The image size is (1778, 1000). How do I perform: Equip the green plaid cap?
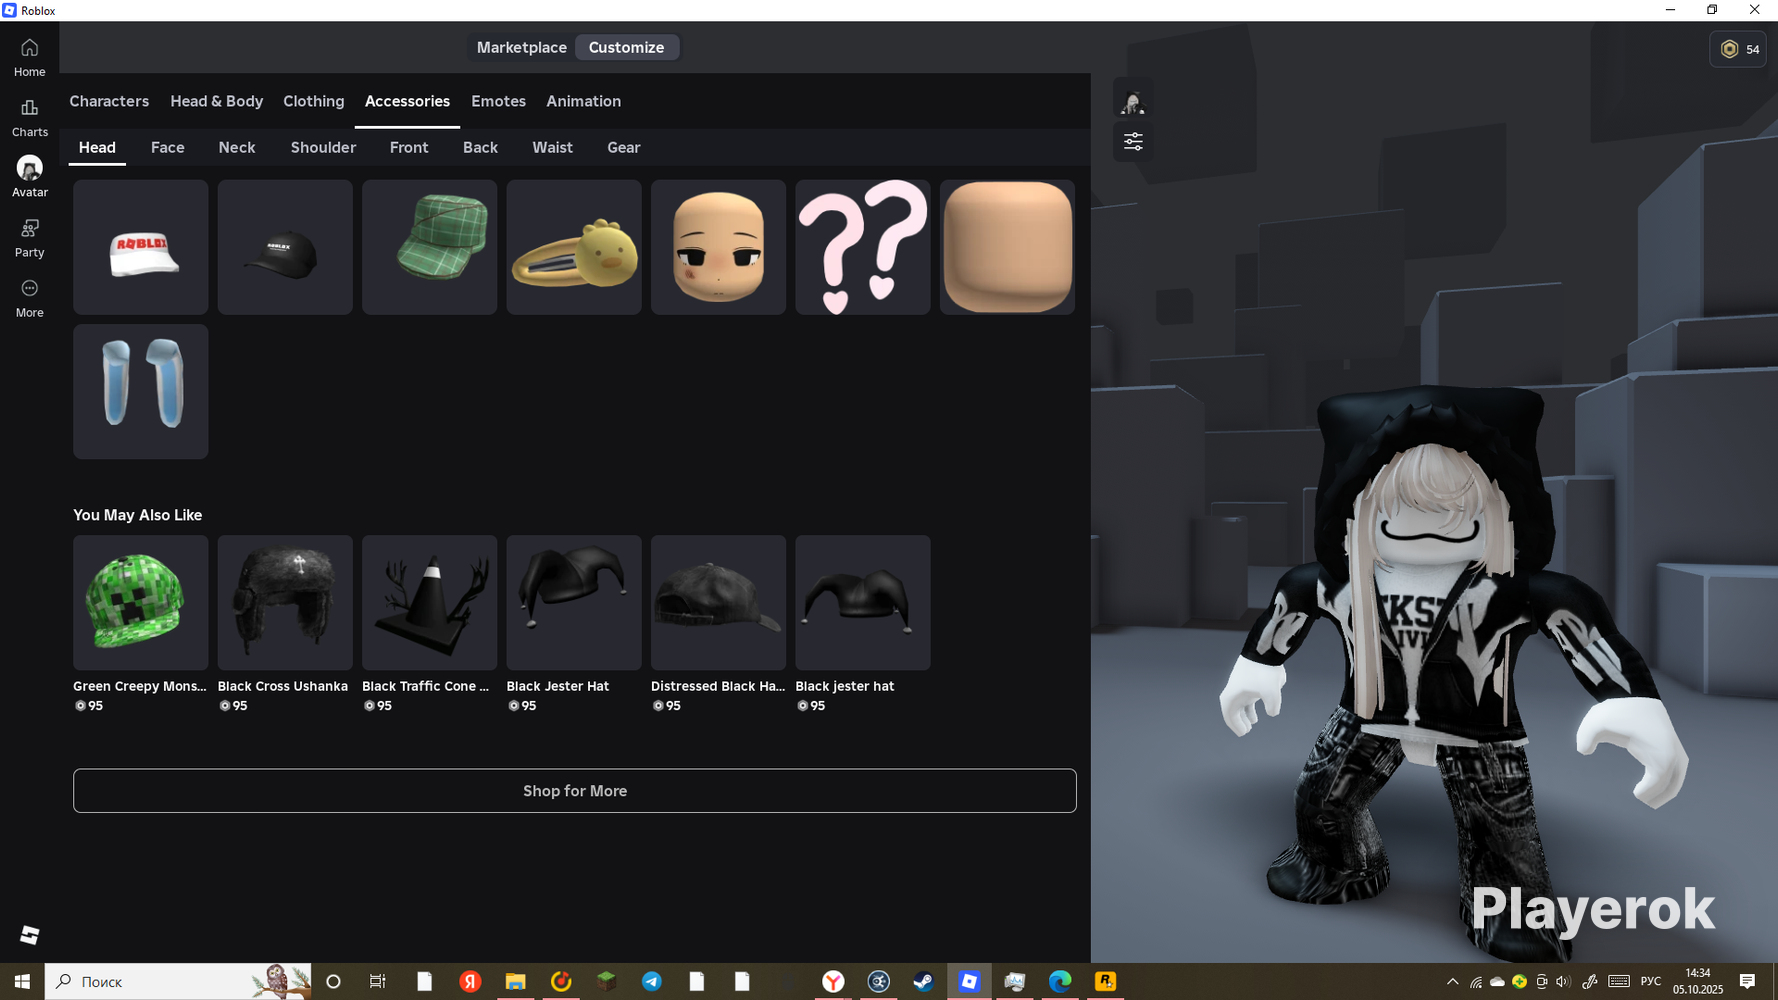[x=430, y=247]
